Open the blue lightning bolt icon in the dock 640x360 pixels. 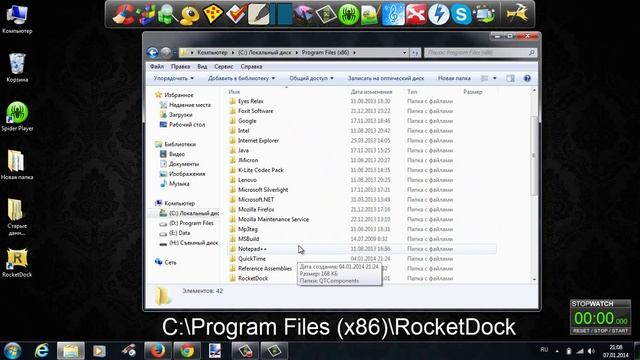439,15
